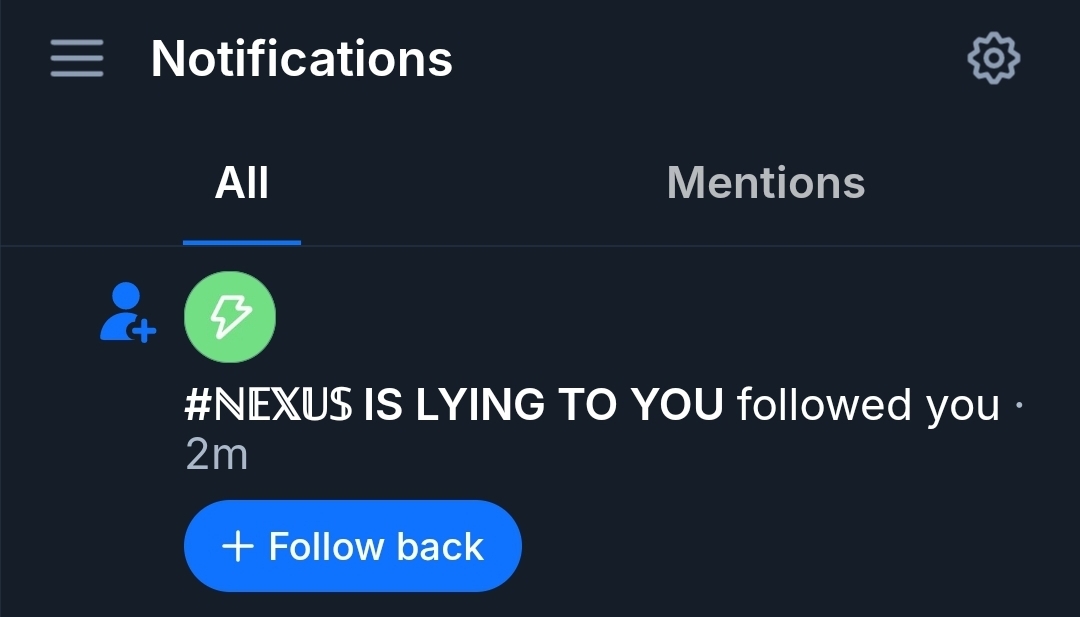Open the hamburger navigation menu
The width and height of the screenshot is (1080, 617).
(77, 58)
